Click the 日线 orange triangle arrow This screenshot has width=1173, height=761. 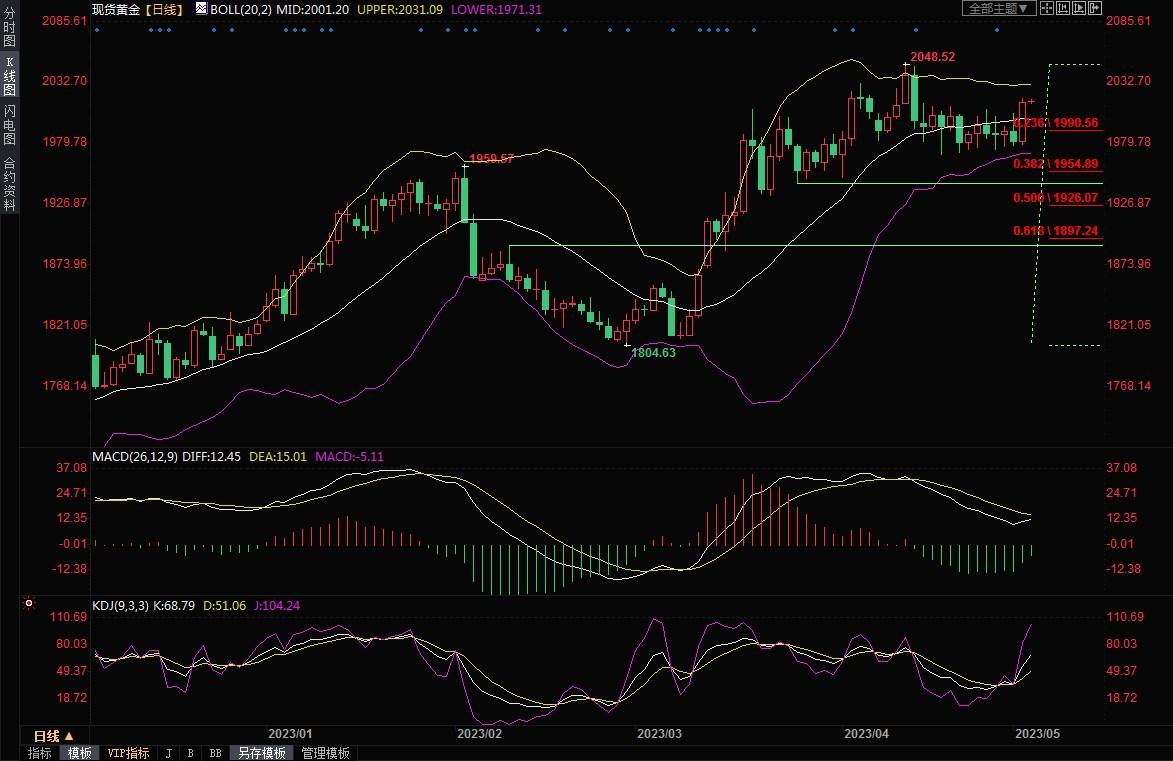pos(69,735)
